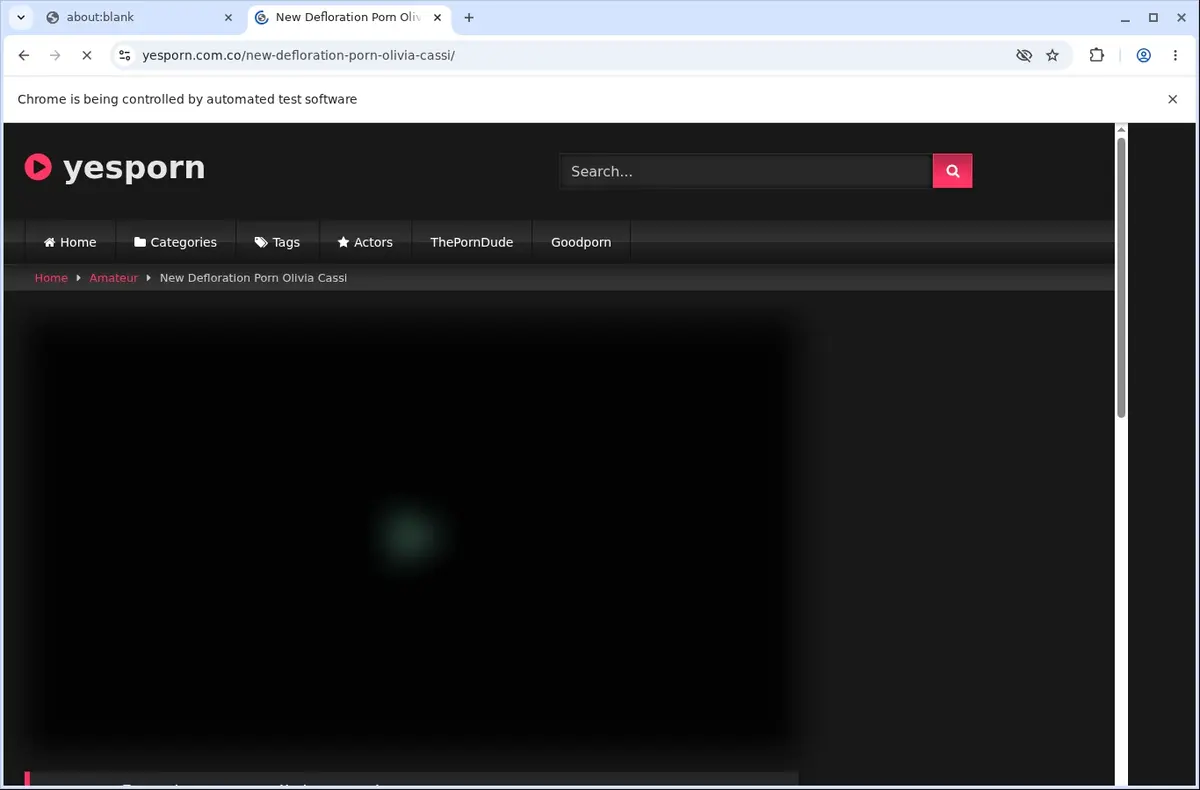
Task: Follow the Home breadcrumb link
Action: pyautogui.click(x=51, y=278)
